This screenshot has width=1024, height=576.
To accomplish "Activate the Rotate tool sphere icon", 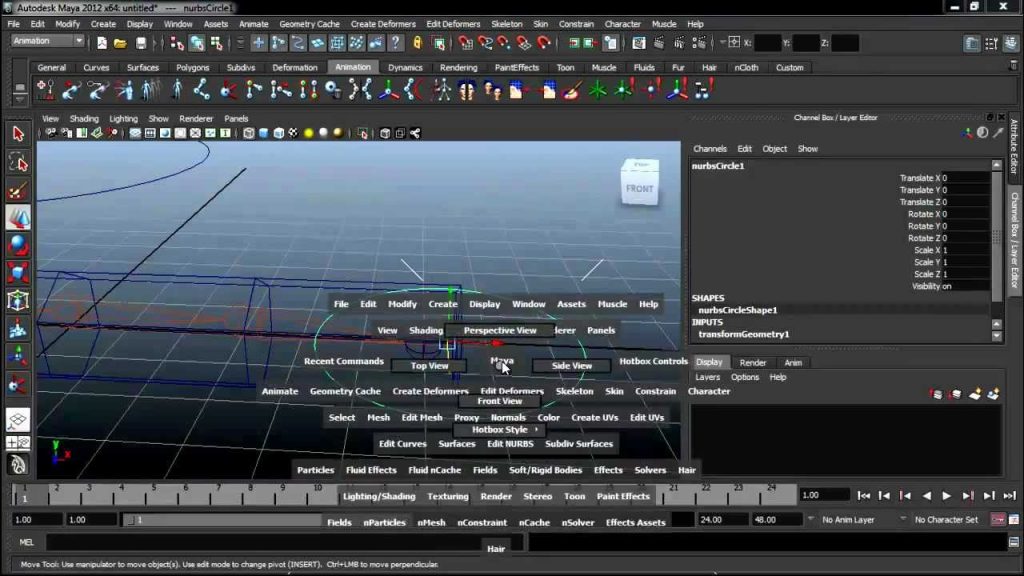I will point(18,246).
